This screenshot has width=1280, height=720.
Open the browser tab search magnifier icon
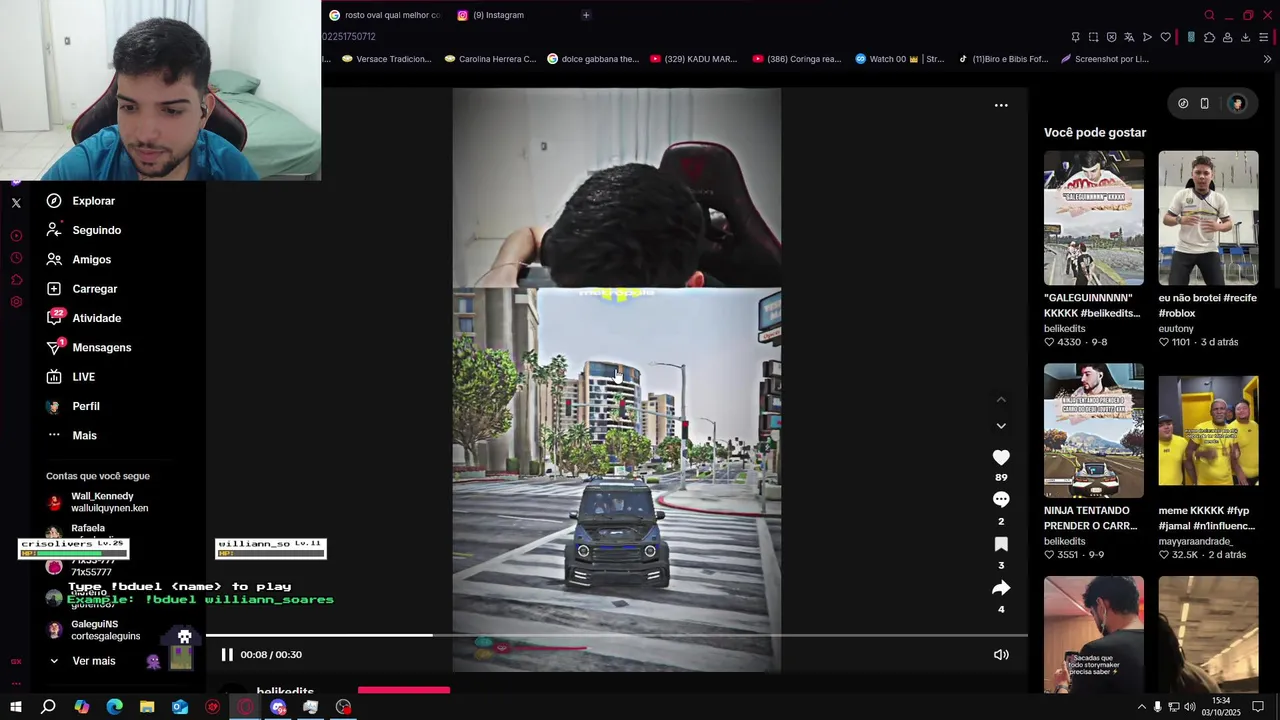point(1209,15)
